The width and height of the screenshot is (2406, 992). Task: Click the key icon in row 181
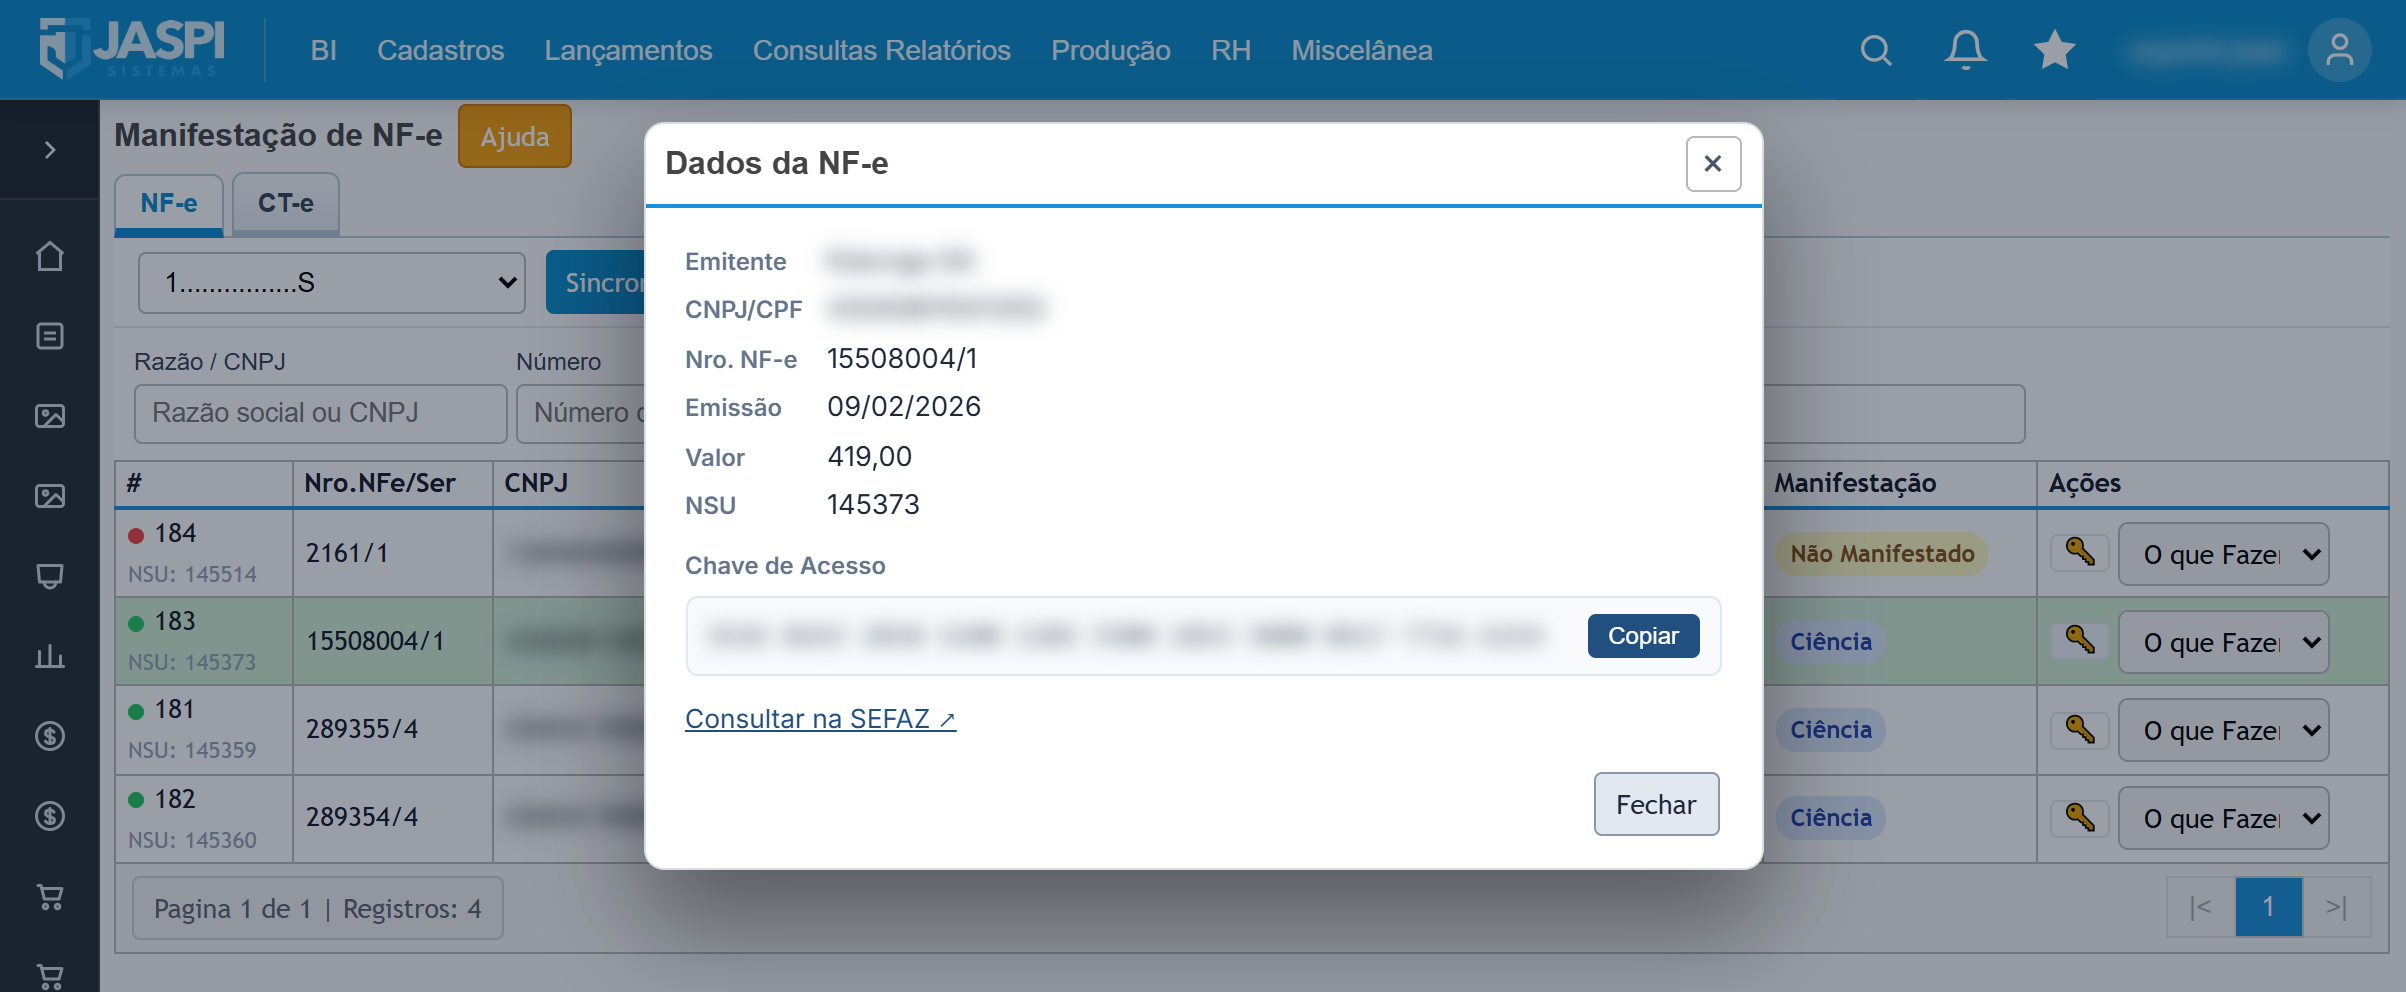pyautogui.click(x=2080, y=730)
